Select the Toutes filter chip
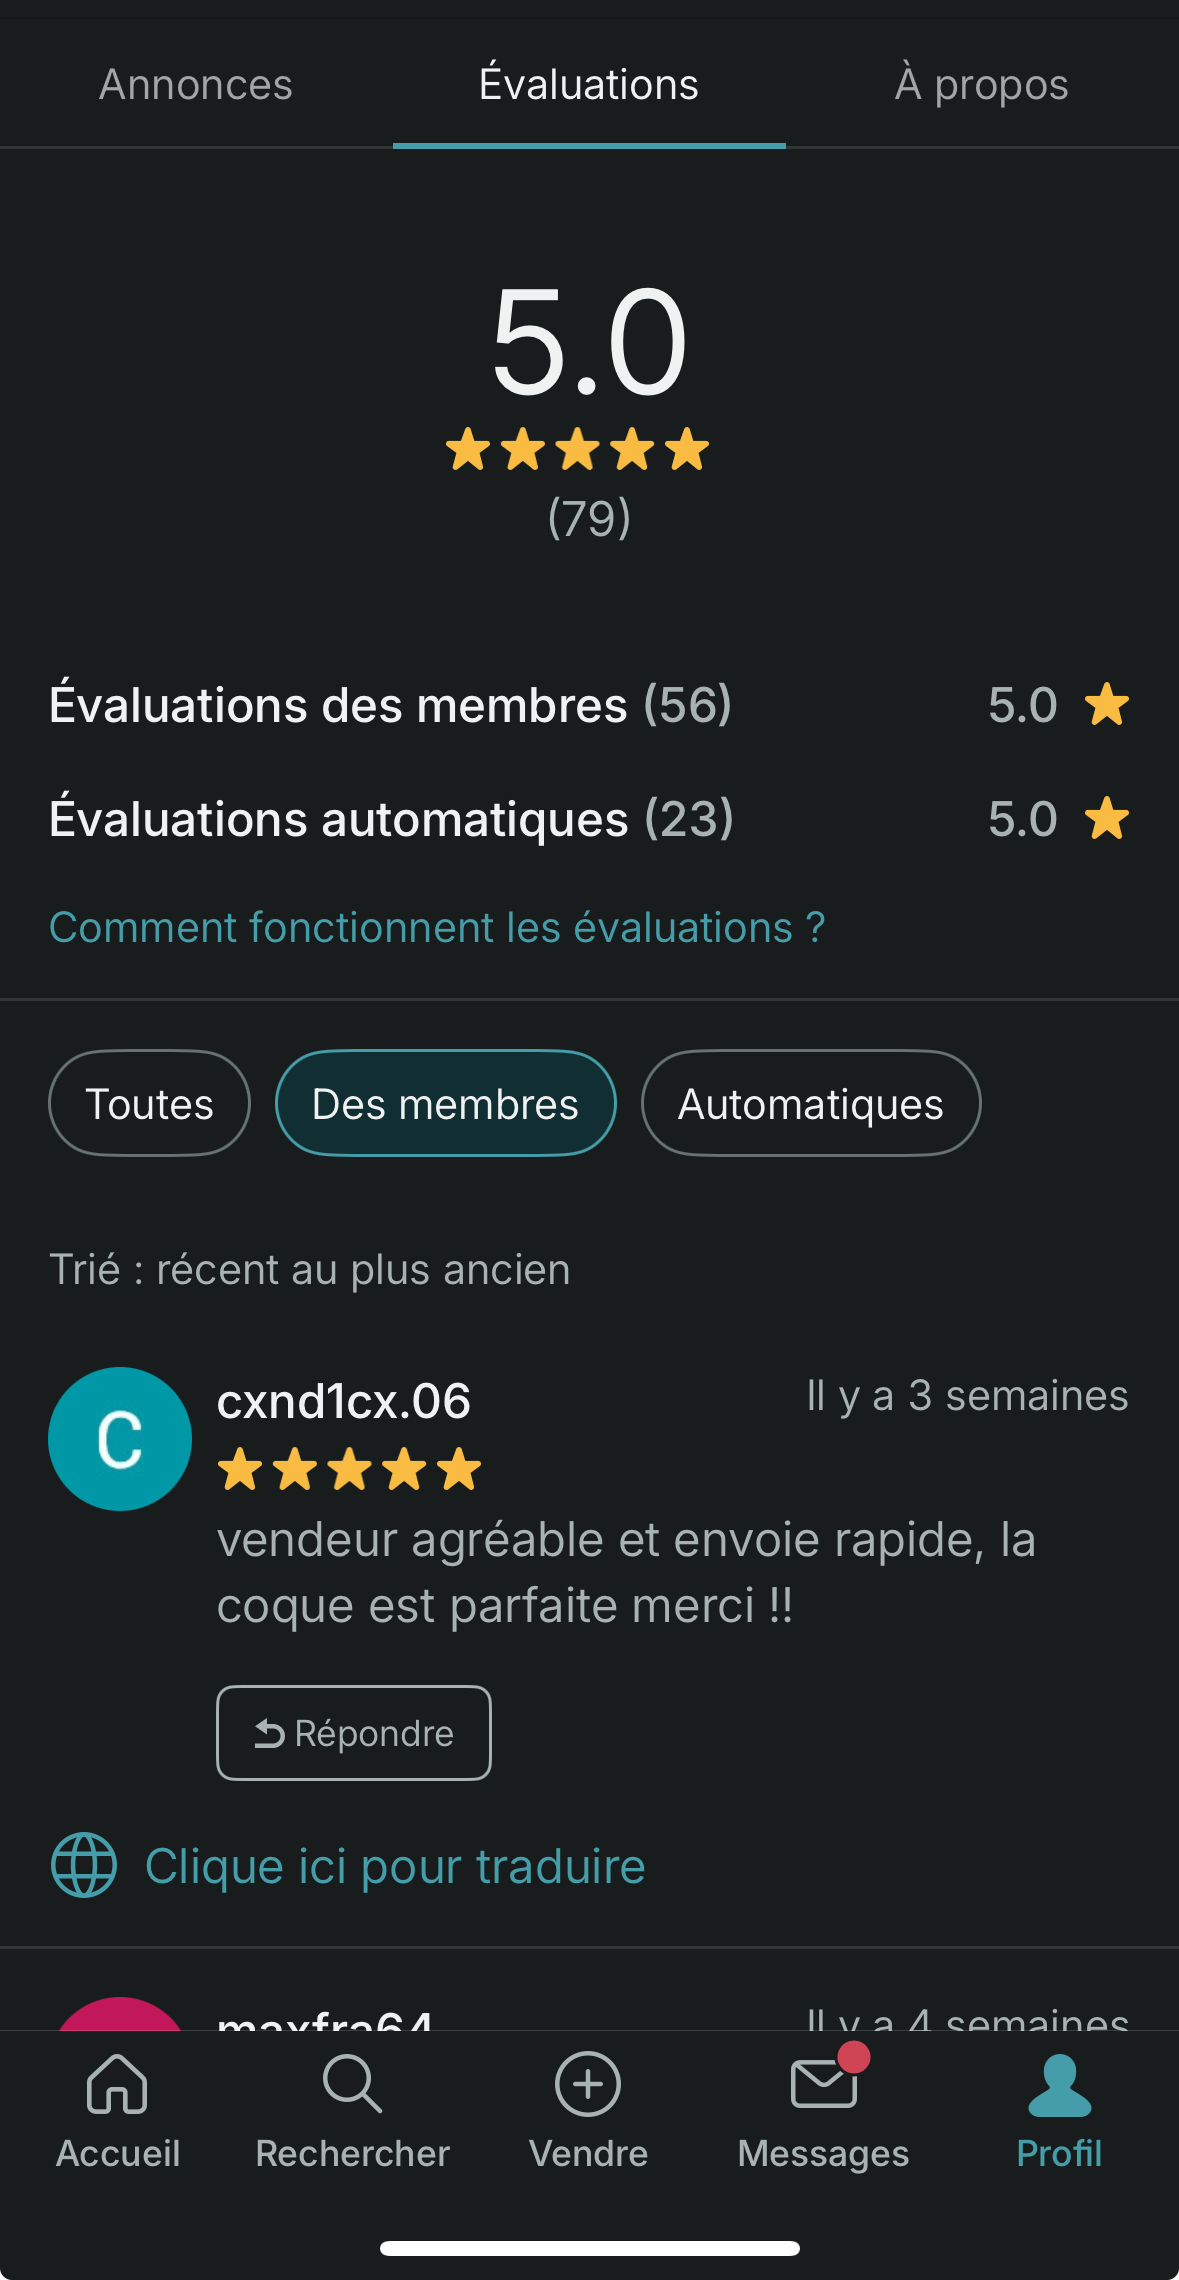 click(x=149, y=1104)
